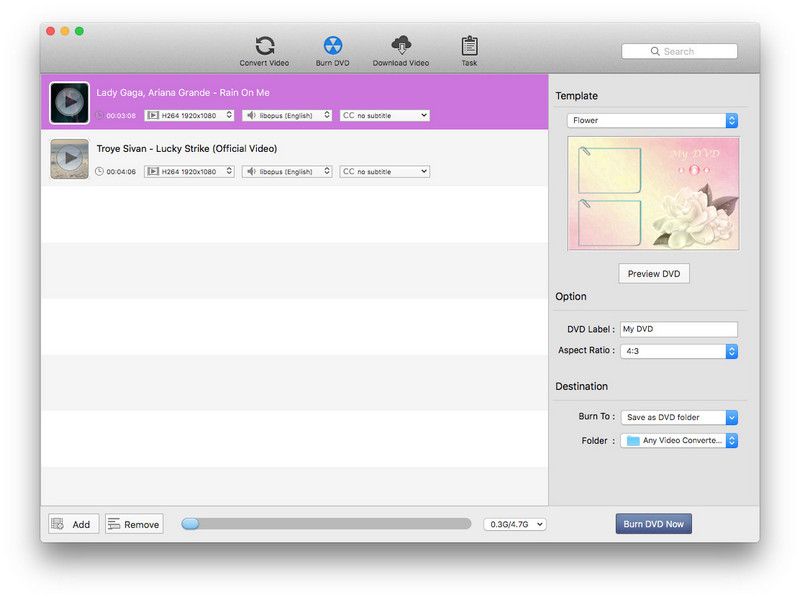Click the clock icon beside 00:04:06

[x=99, y=171]
